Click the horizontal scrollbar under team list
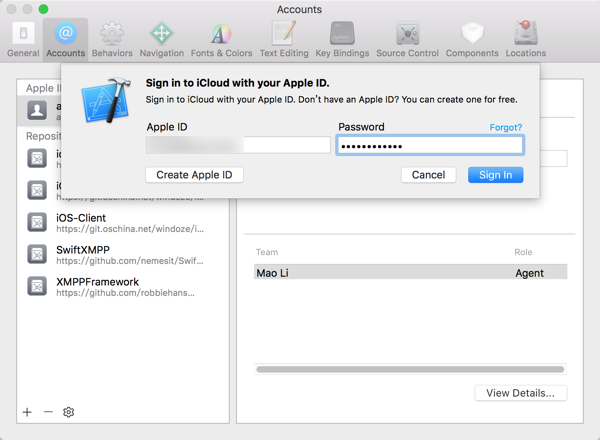This screenshot has width=600, height=440. 410,369
